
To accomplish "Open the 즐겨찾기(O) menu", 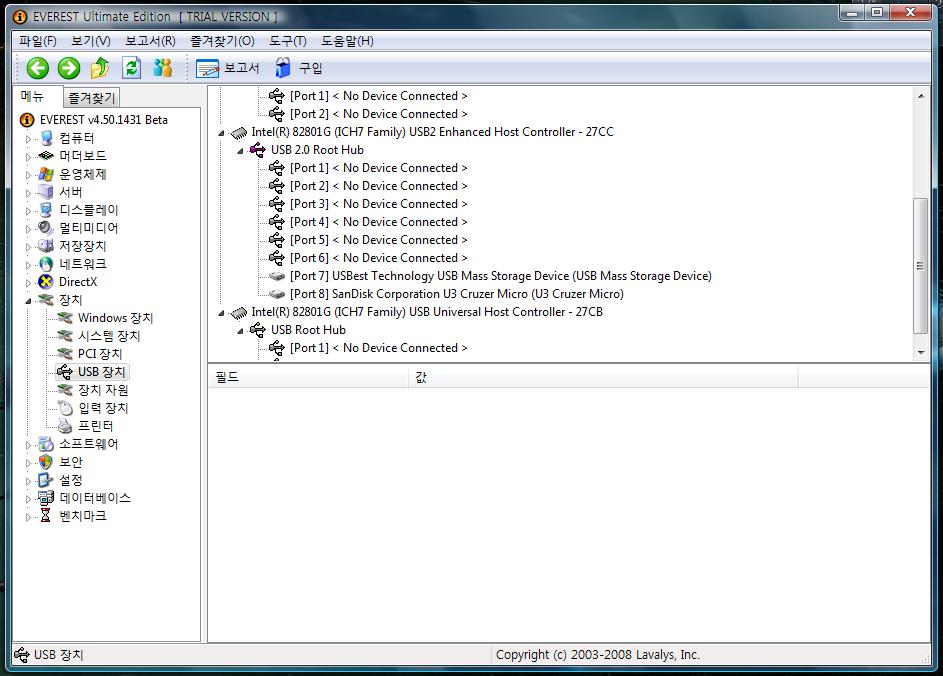I will [223, 41].
